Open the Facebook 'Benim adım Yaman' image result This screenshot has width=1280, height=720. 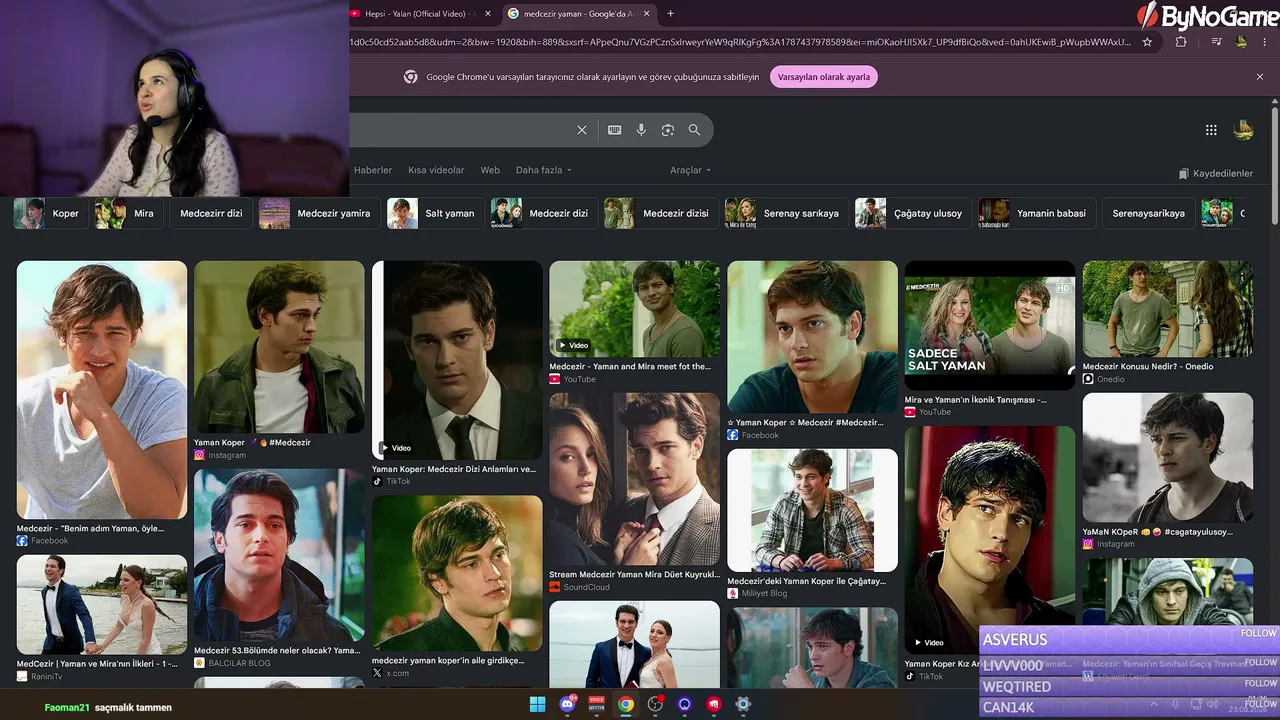102,390
